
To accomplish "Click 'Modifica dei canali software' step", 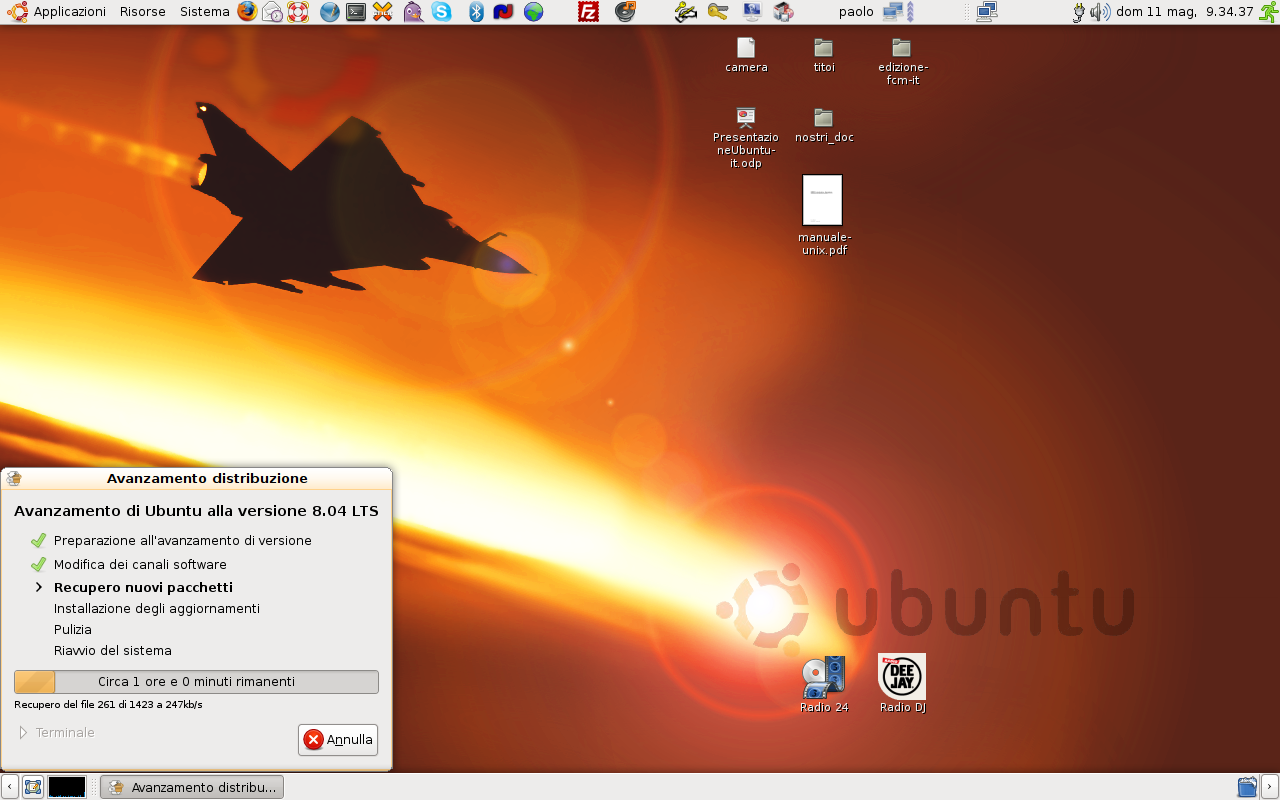I will click(140, 564).
